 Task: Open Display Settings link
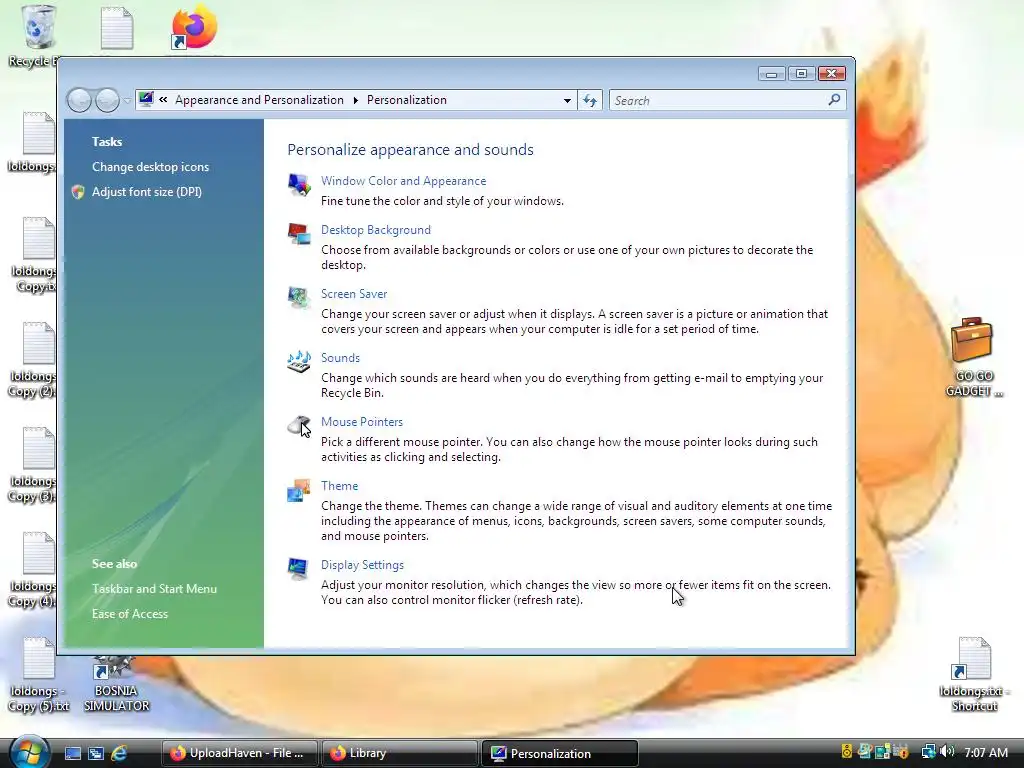click(362, 565)
